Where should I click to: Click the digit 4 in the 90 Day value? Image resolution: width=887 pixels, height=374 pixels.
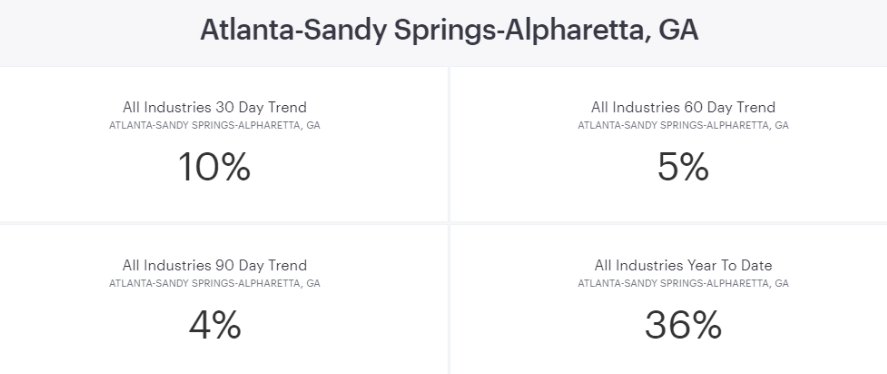[200, 325]
